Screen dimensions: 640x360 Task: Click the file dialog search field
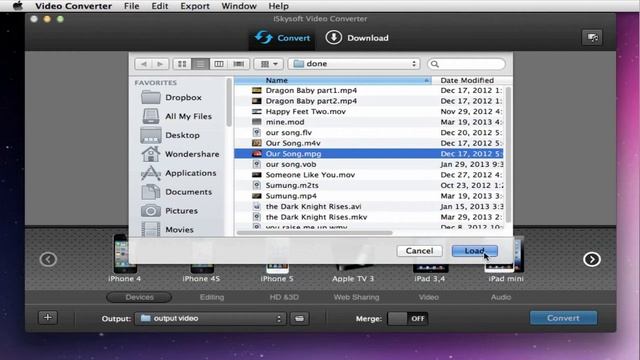click(466, 64)
